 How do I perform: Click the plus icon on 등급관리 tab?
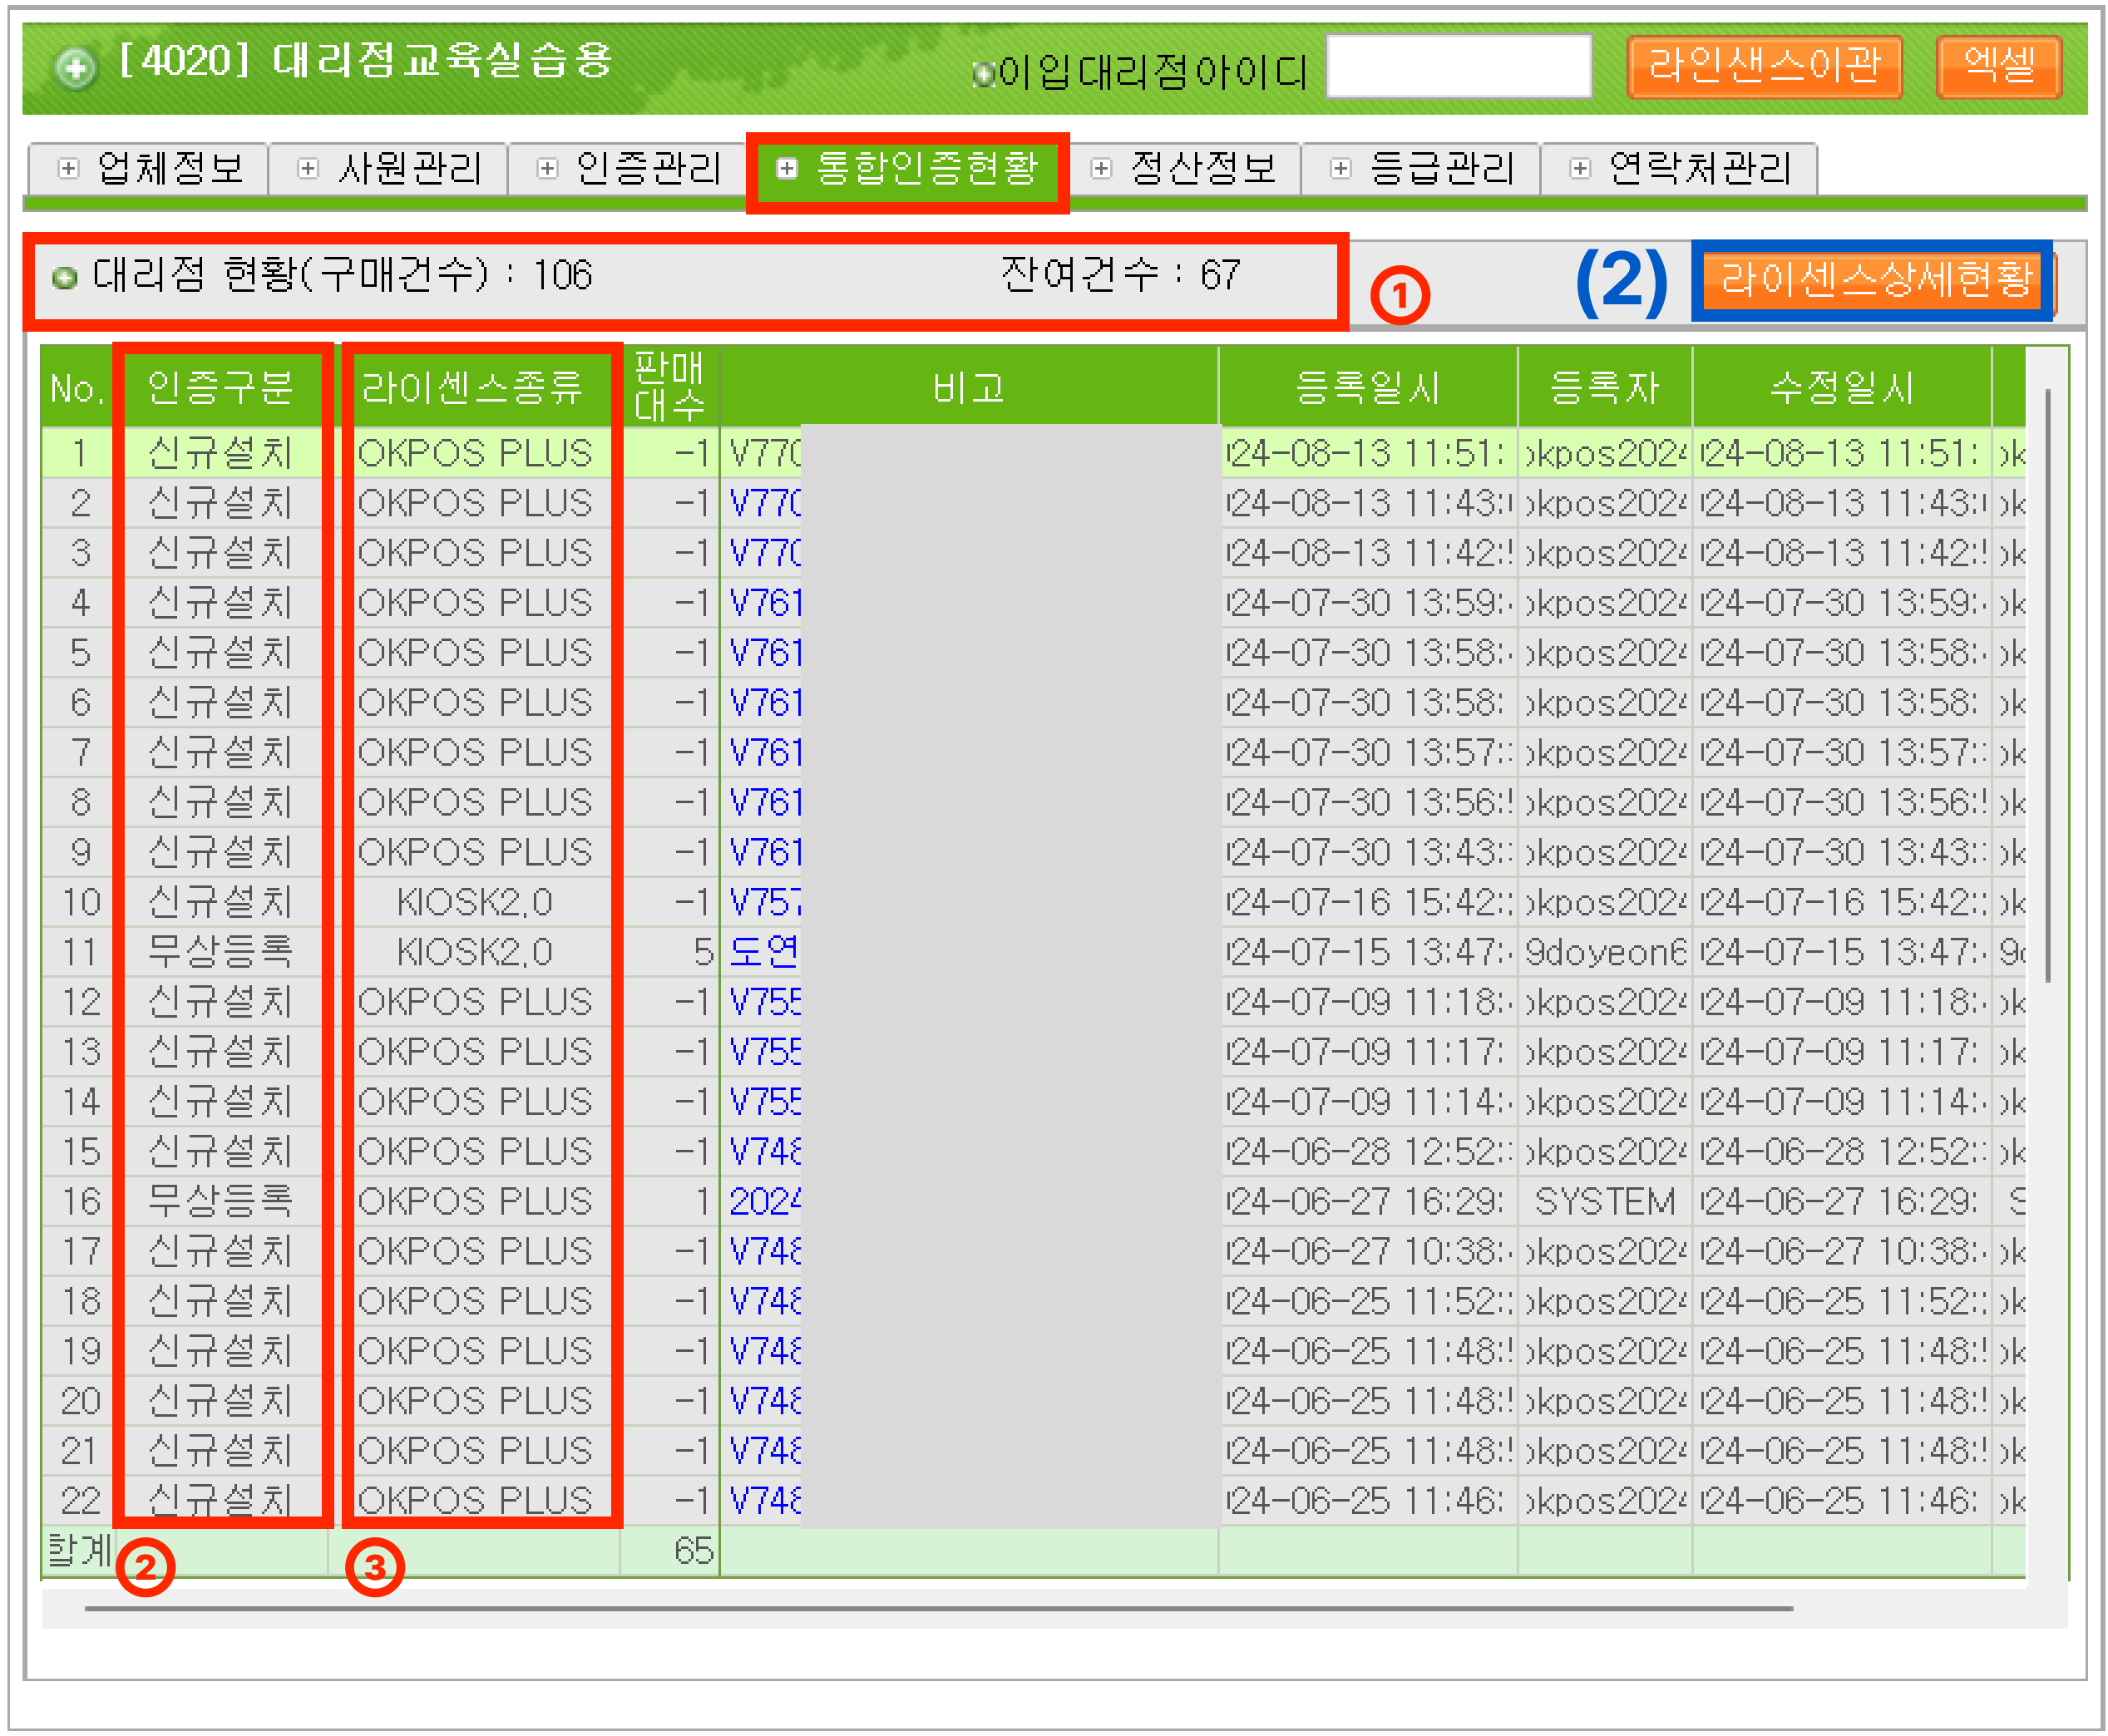[1340, 168]
